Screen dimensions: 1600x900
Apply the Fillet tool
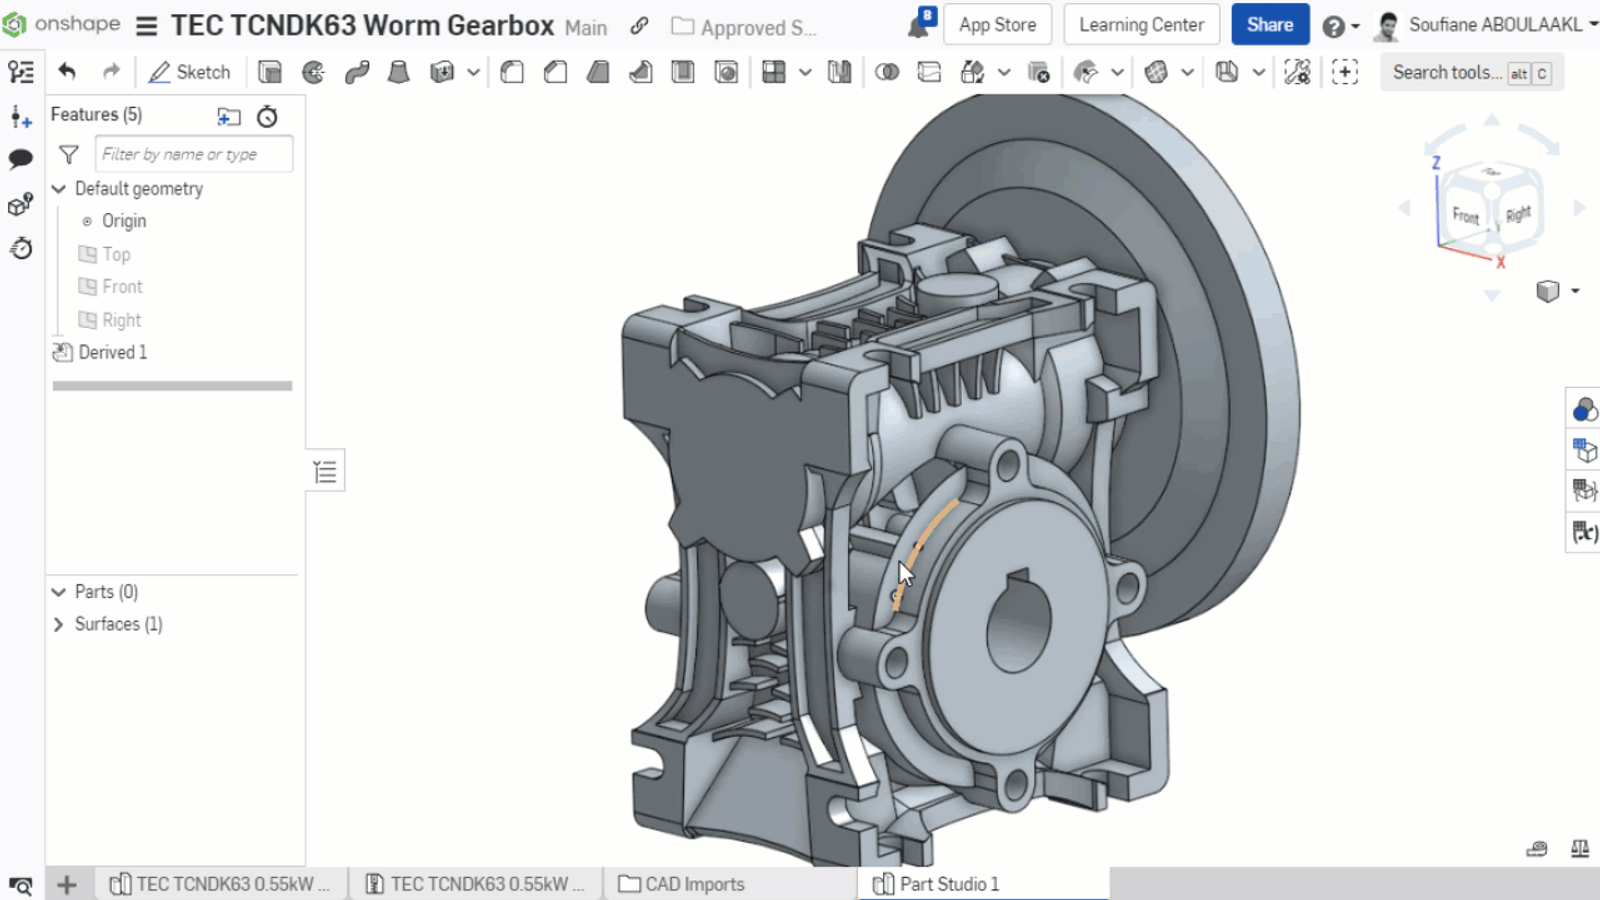pyautogui.click(x=512, y=72)
